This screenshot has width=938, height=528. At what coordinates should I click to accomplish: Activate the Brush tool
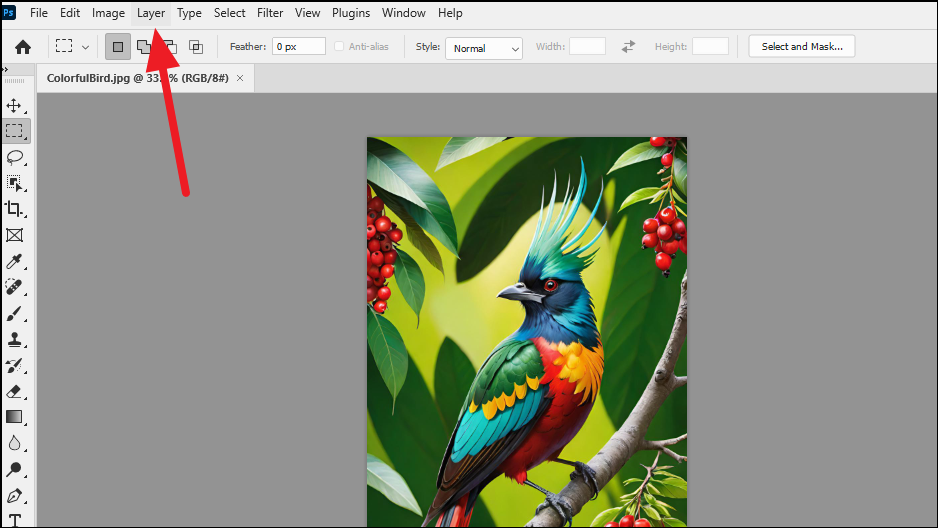tap(14, 314)
